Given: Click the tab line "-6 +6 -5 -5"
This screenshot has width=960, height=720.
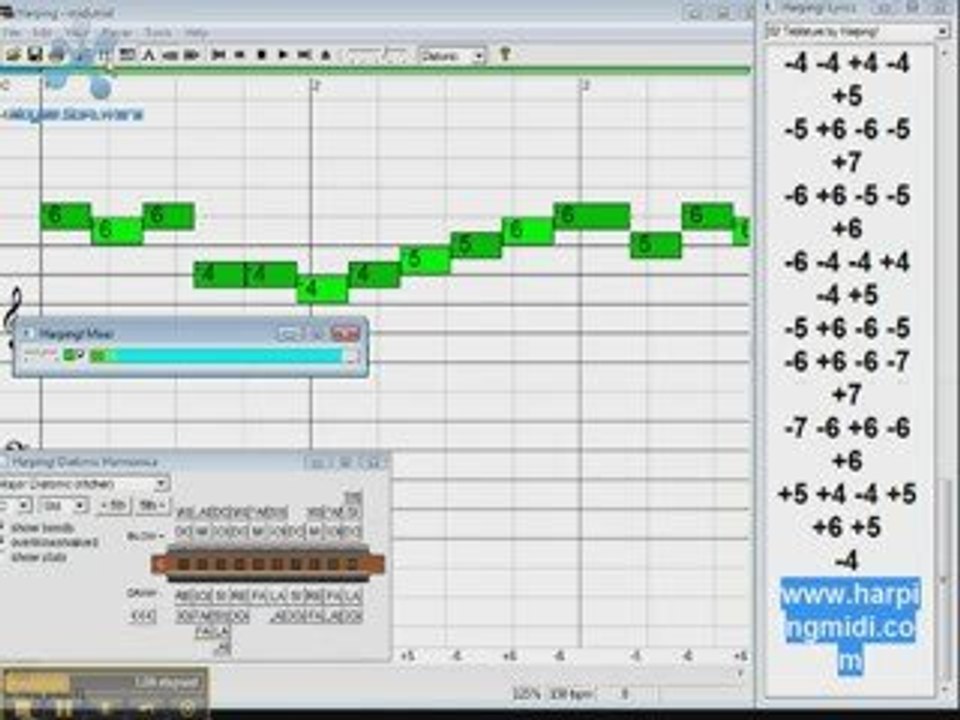Looking at the screenshot, I should click(847, 196).
